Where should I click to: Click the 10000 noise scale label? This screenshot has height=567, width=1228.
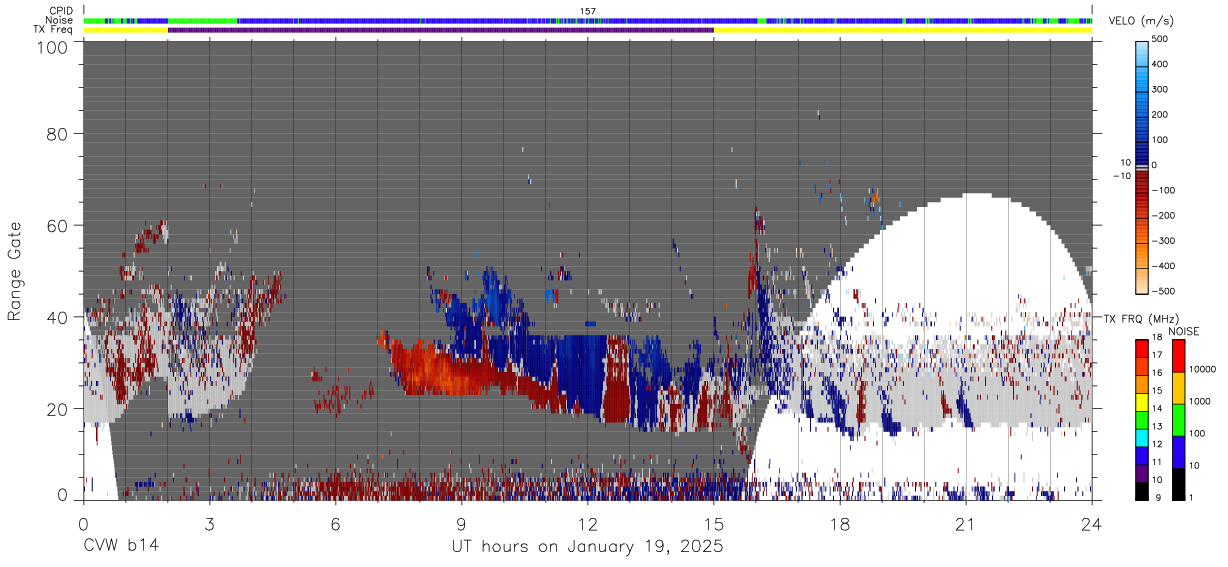click(x=1204, y=369)
